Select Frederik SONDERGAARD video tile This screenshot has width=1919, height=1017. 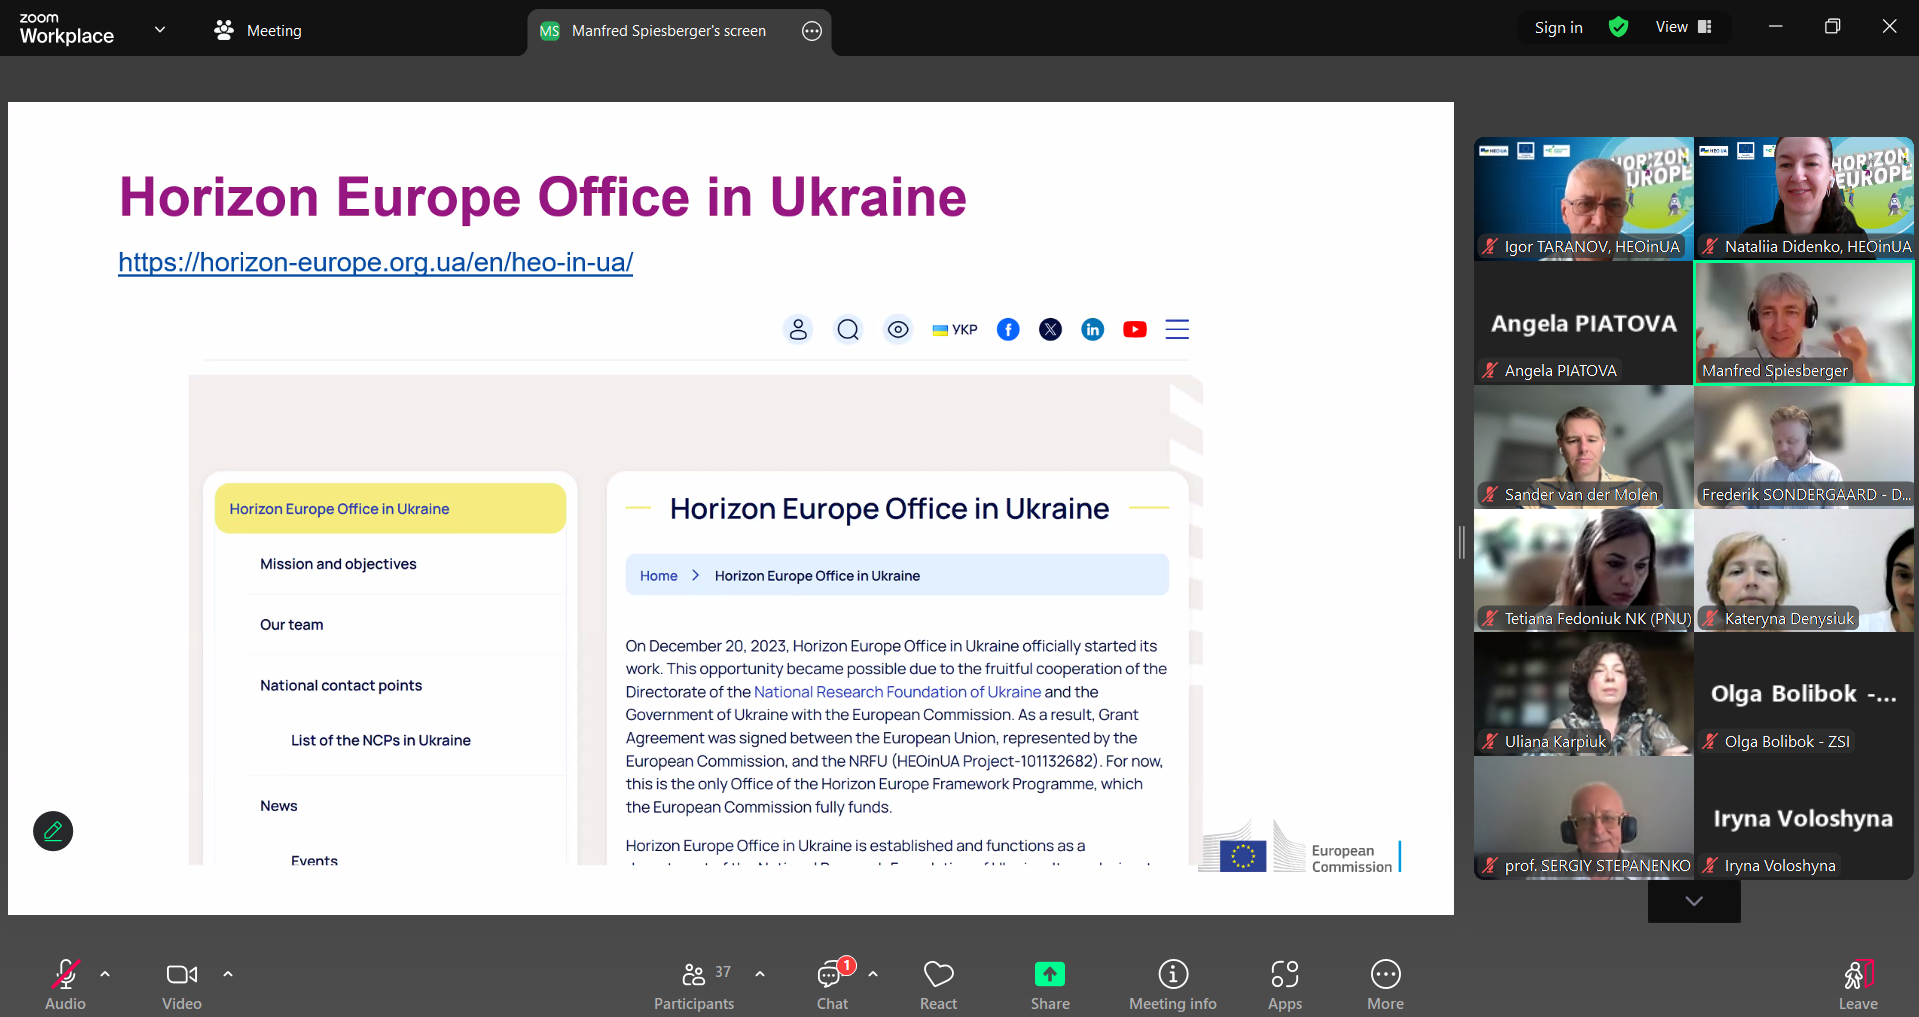(1804, 447)
